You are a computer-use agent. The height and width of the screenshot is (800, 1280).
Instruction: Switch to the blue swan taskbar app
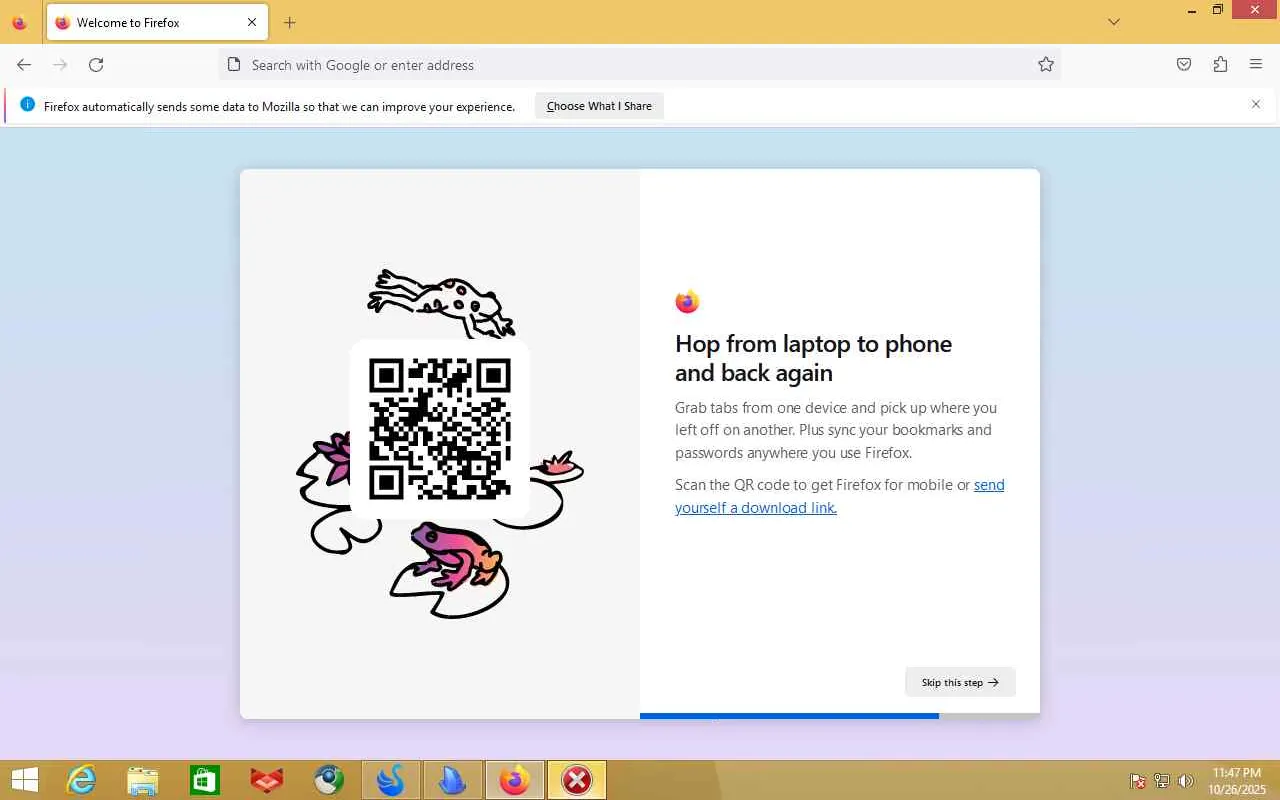(391, 780)
